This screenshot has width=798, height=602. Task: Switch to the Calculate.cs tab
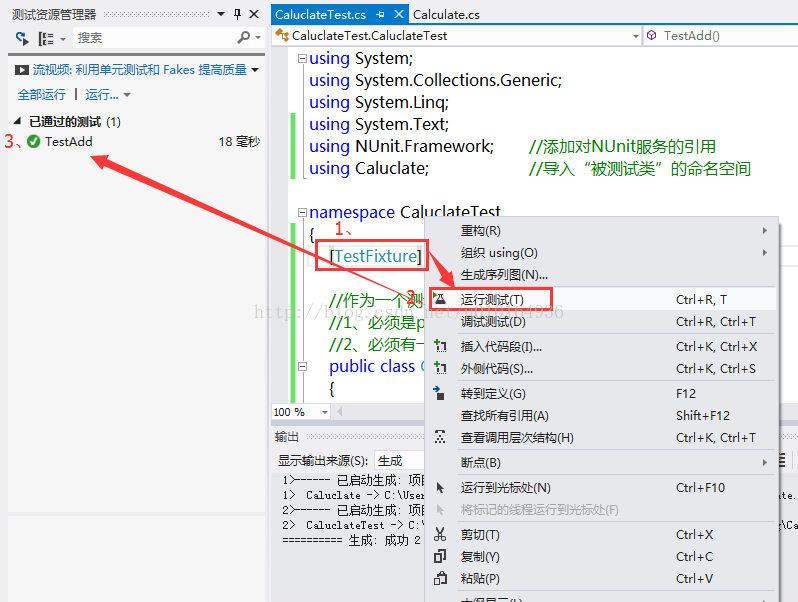pyautogui.click(x=446, y=15)
